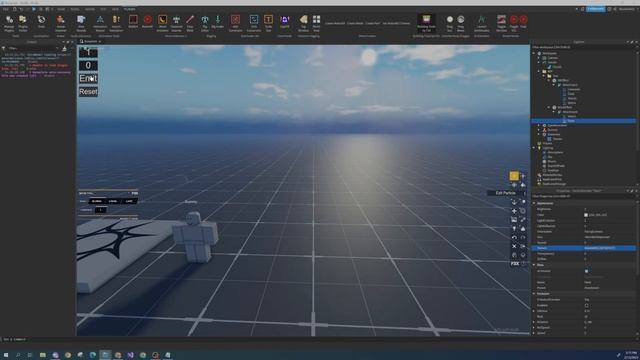This screenshot has height=360, width=640.
Task: Select the highlighted Texture property row
Action: click(x=584, y=248)
